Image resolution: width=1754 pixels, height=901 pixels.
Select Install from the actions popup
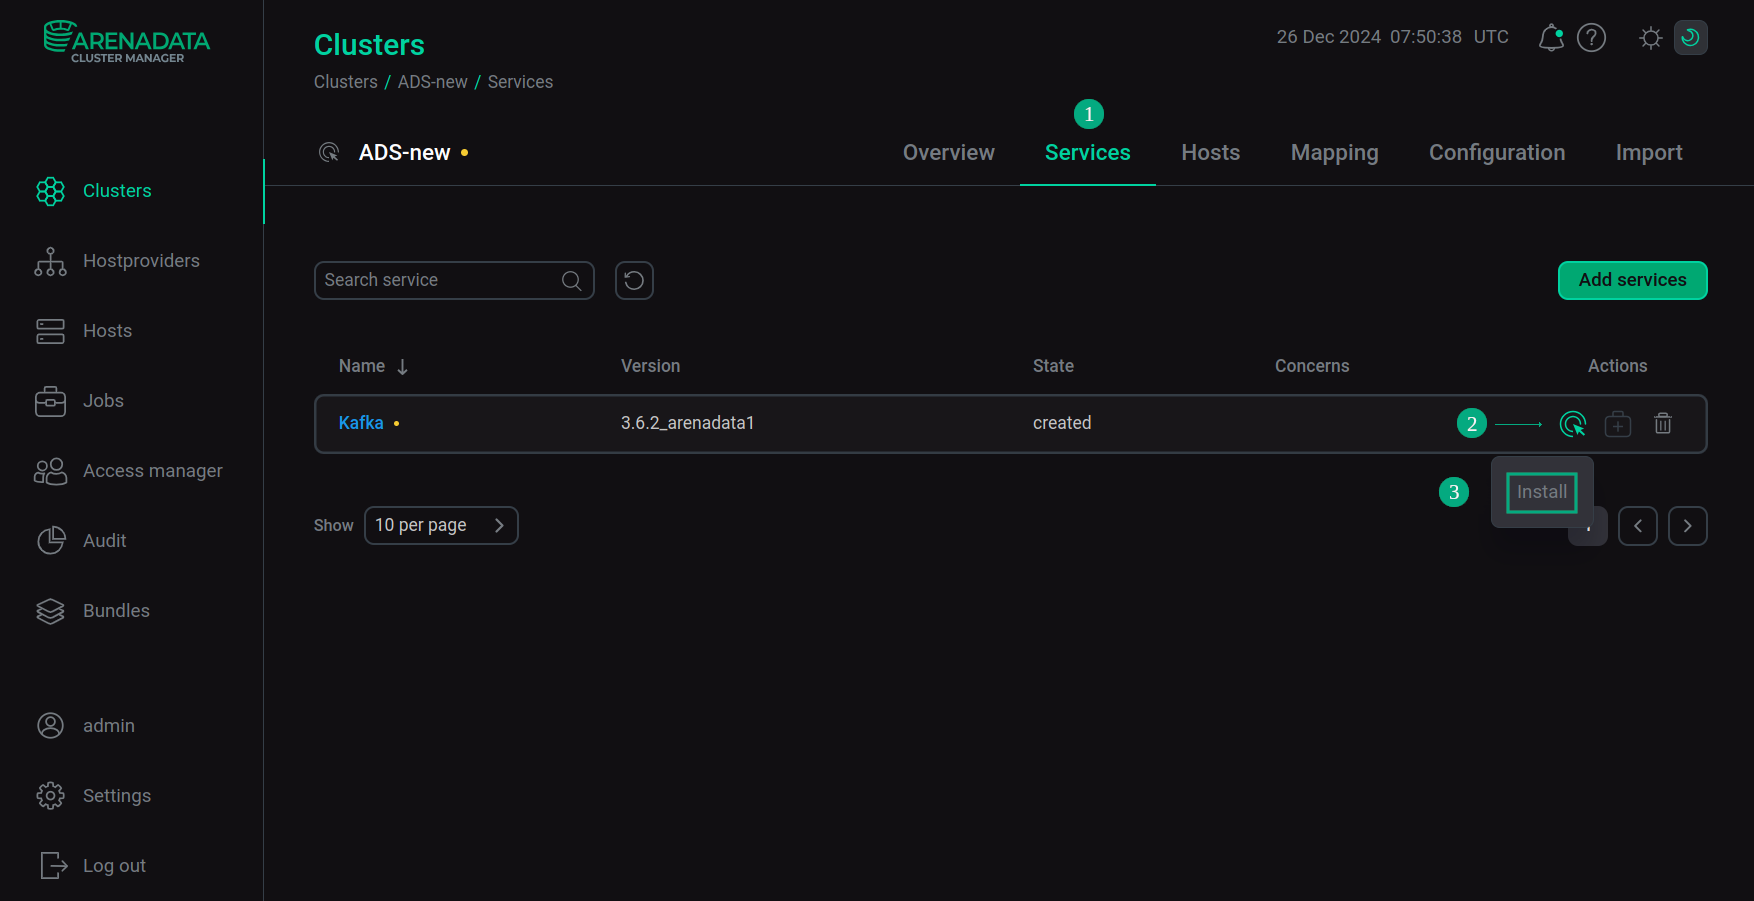pyautogui.click(x=1541, y=492)
